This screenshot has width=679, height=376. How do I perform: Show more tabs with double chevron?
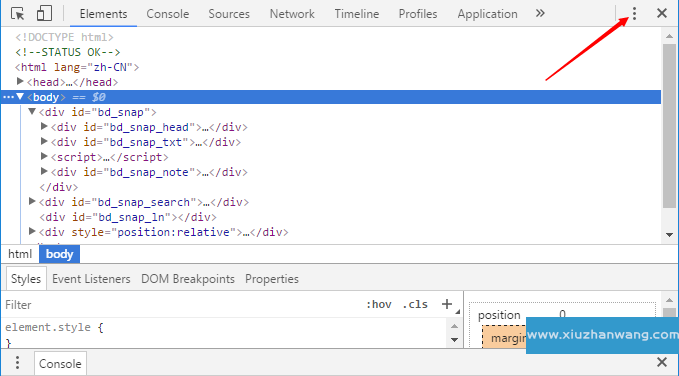[540, 13]
